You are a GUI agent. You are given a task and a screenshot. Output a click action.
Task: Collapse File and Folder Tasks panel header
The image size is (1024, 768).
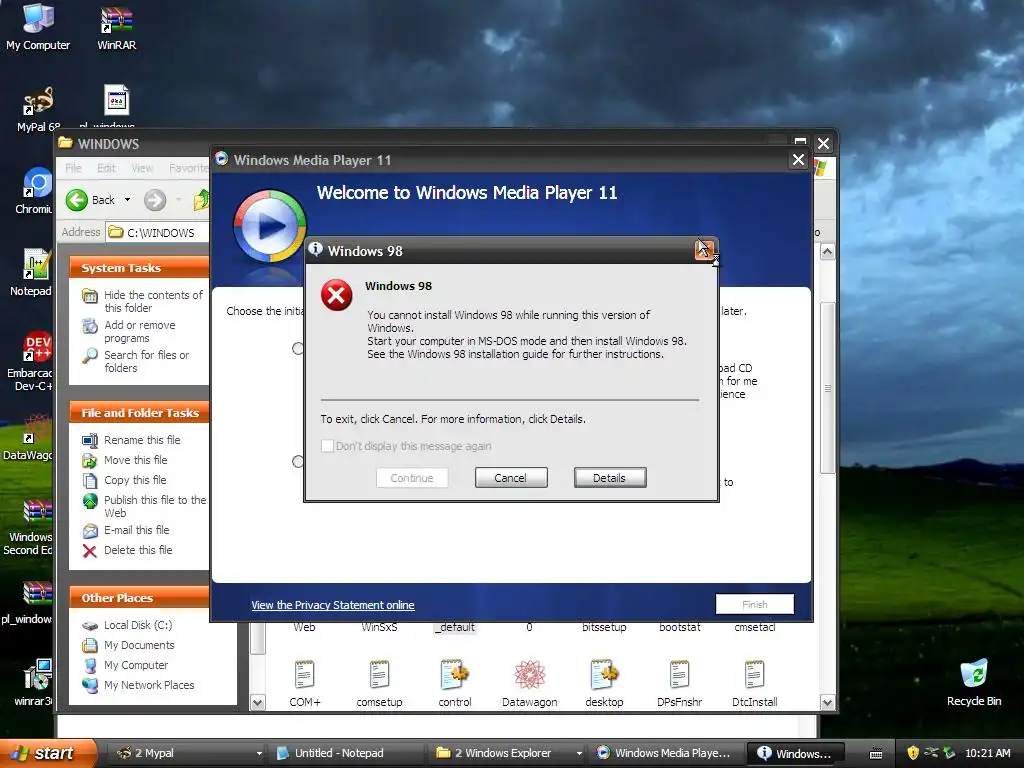click(x=139, y=413)
